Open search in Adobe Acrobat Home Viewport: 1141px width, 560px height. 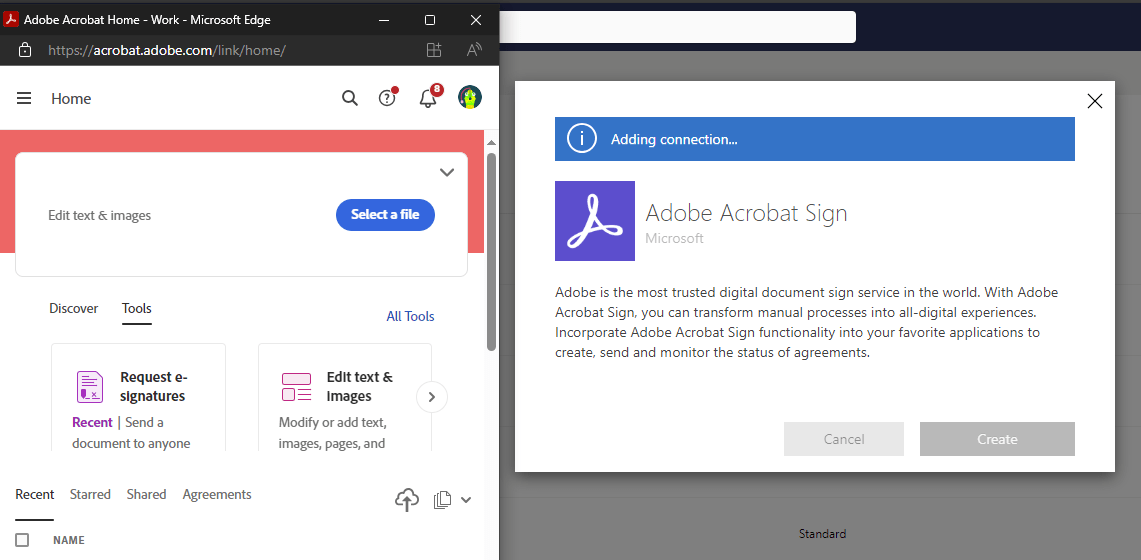[x=350, y=98]
